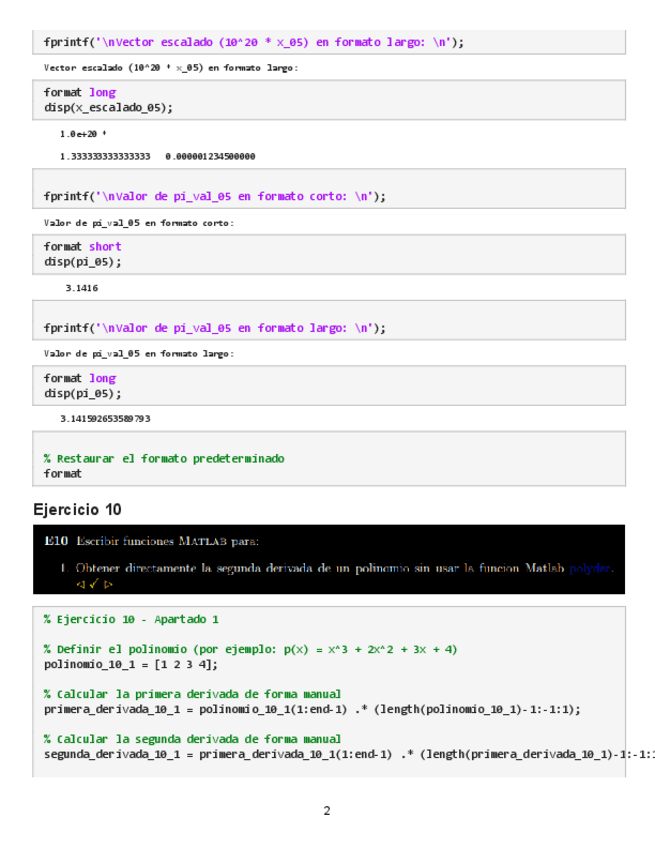Click the polinomio_10_1 = [1 2 3 4] line
This screenshot has width=655, height=848.
[x=130, y=663]
